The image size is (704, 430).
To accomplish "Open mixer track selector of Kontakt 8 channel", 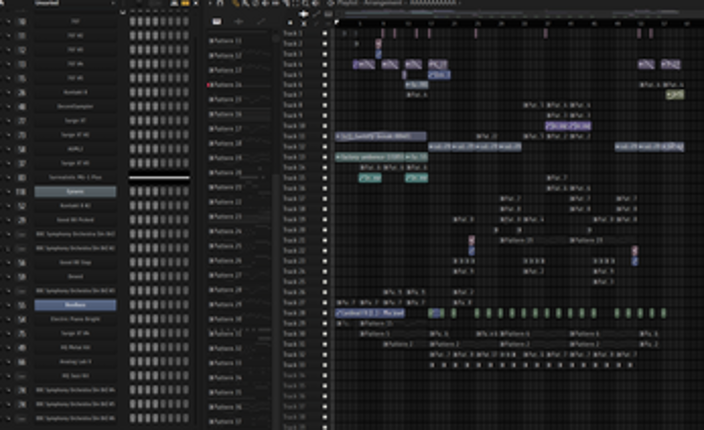I will (x=21, y=92).
